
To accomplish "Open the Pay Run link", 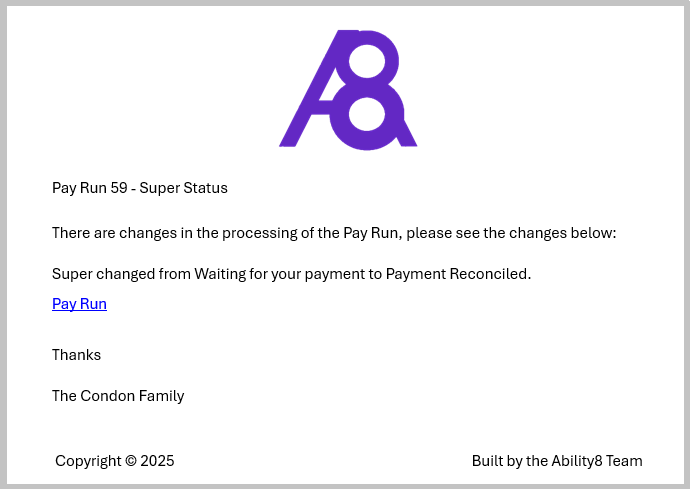I will [79, 304].
